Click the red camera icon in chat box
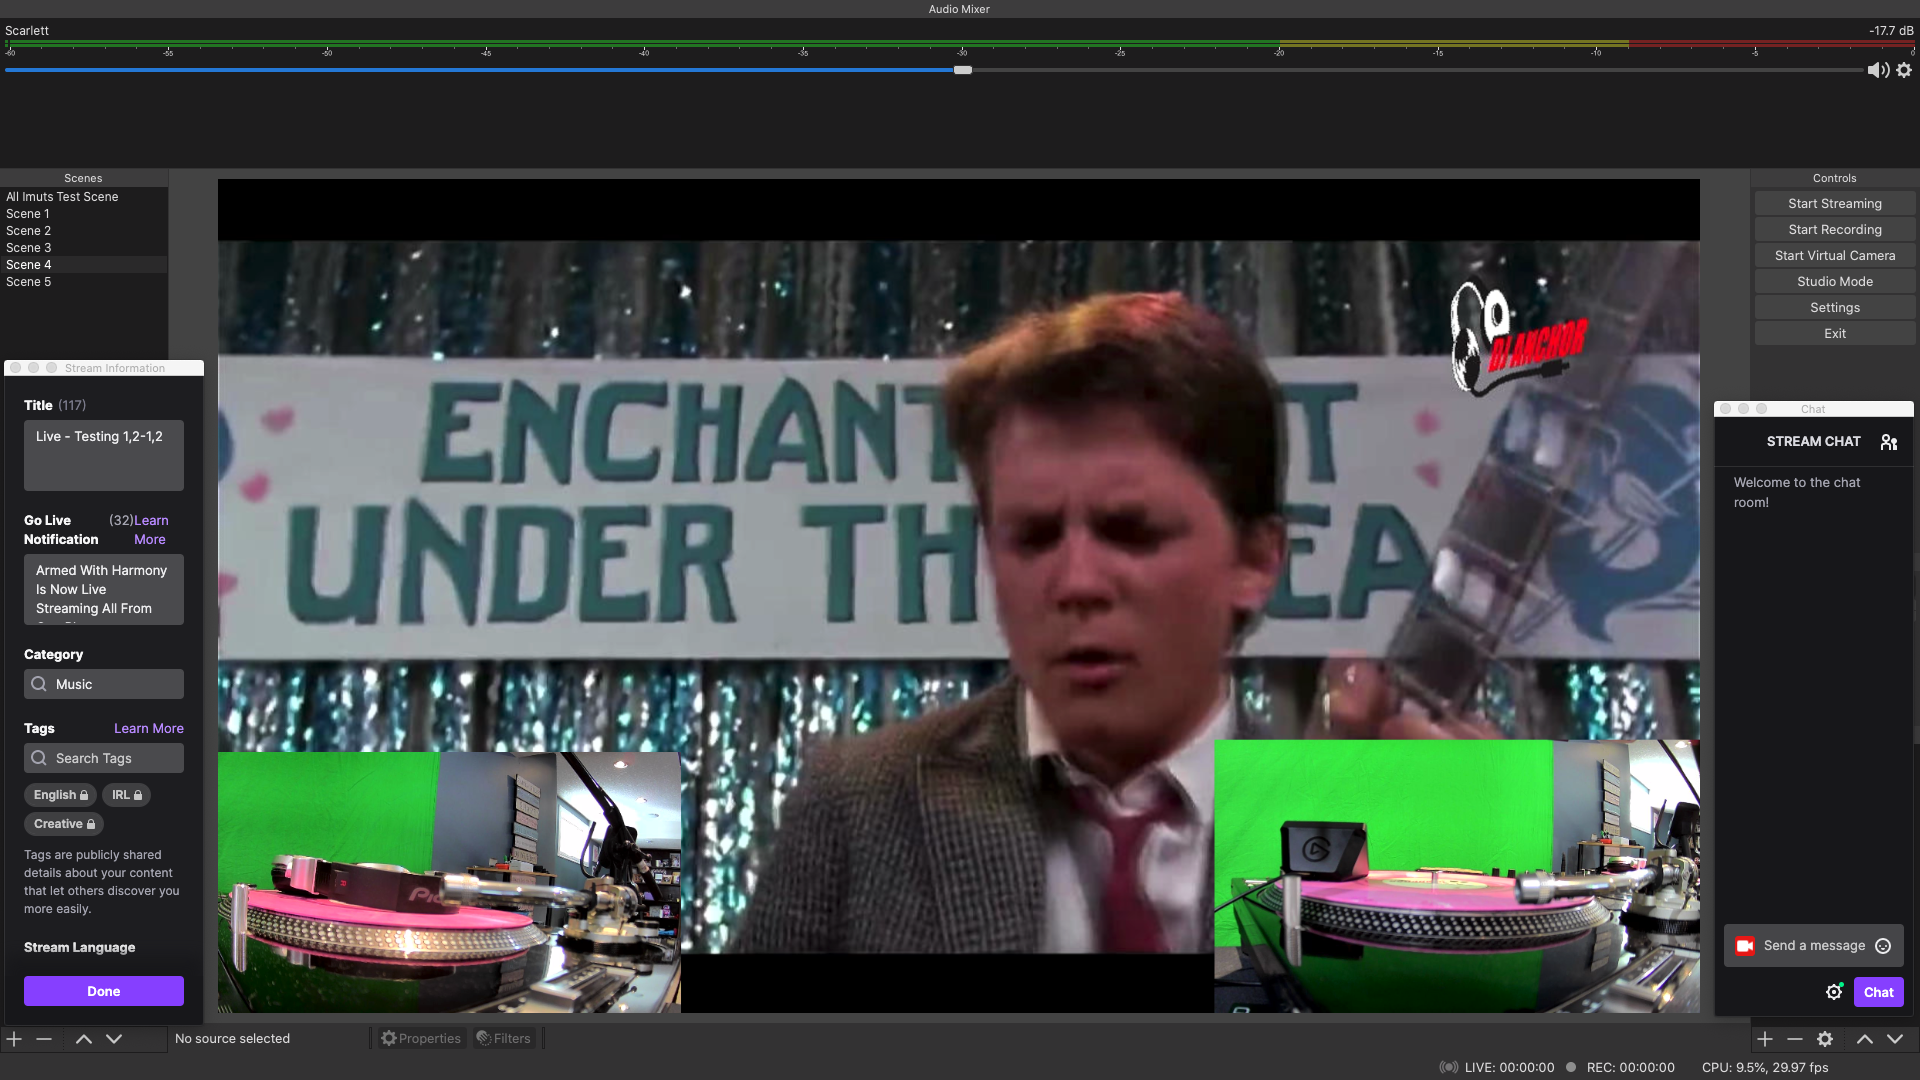 pos(1745,946)
